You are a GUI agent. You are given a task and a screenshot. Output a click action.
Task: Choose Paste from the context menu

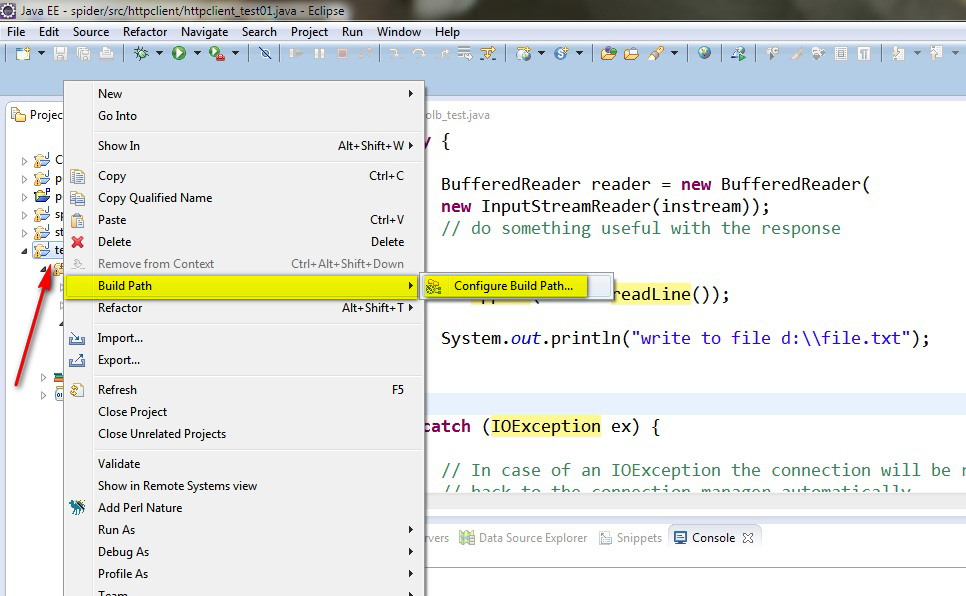coord(244,220)
